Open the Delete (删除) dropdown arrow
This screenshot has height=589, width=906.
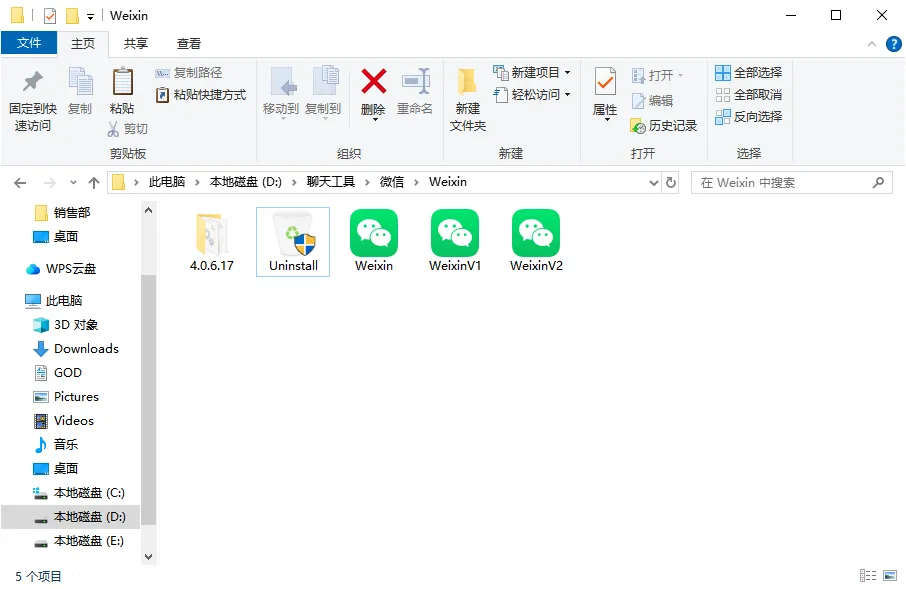point(374,119)
